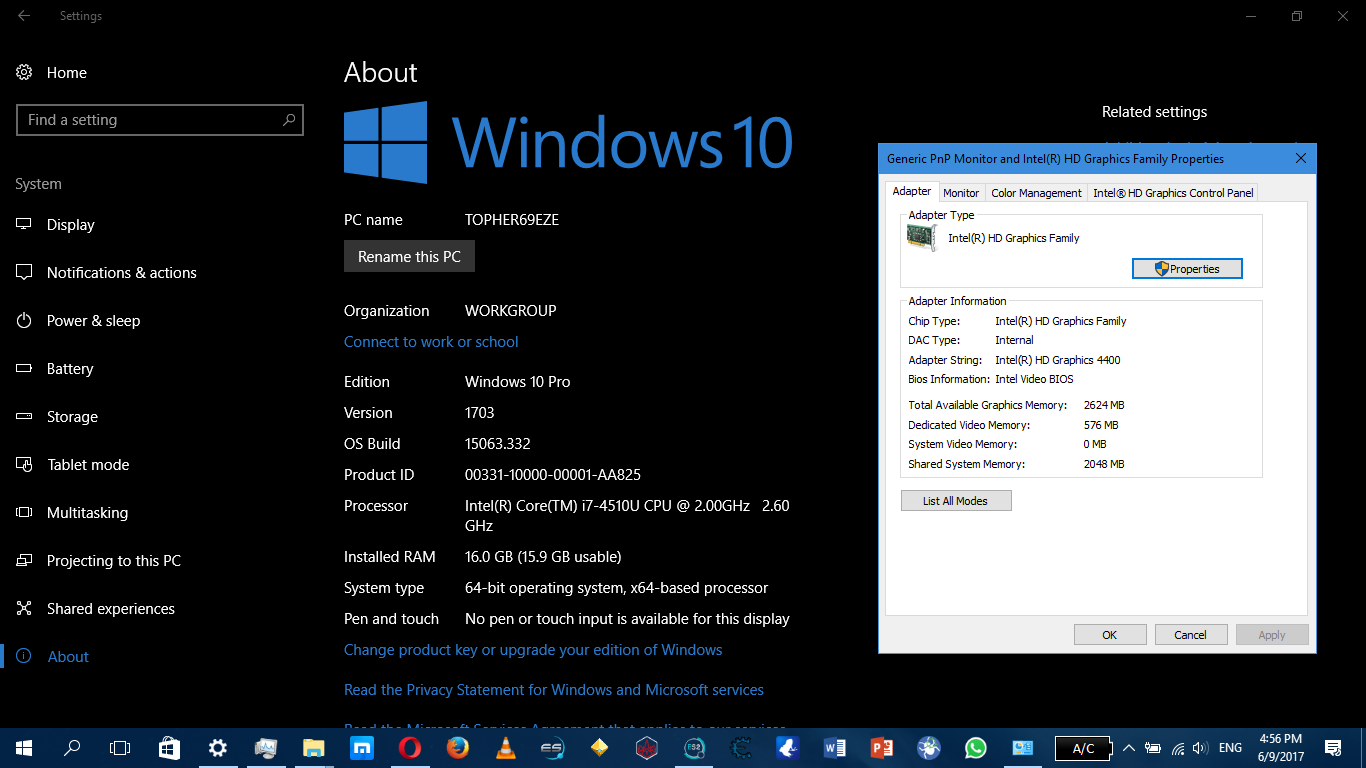1366x768 pixels.
Task: Click Total Available Graphics Memory value 2624 MB
Action: coord(1104,406)
